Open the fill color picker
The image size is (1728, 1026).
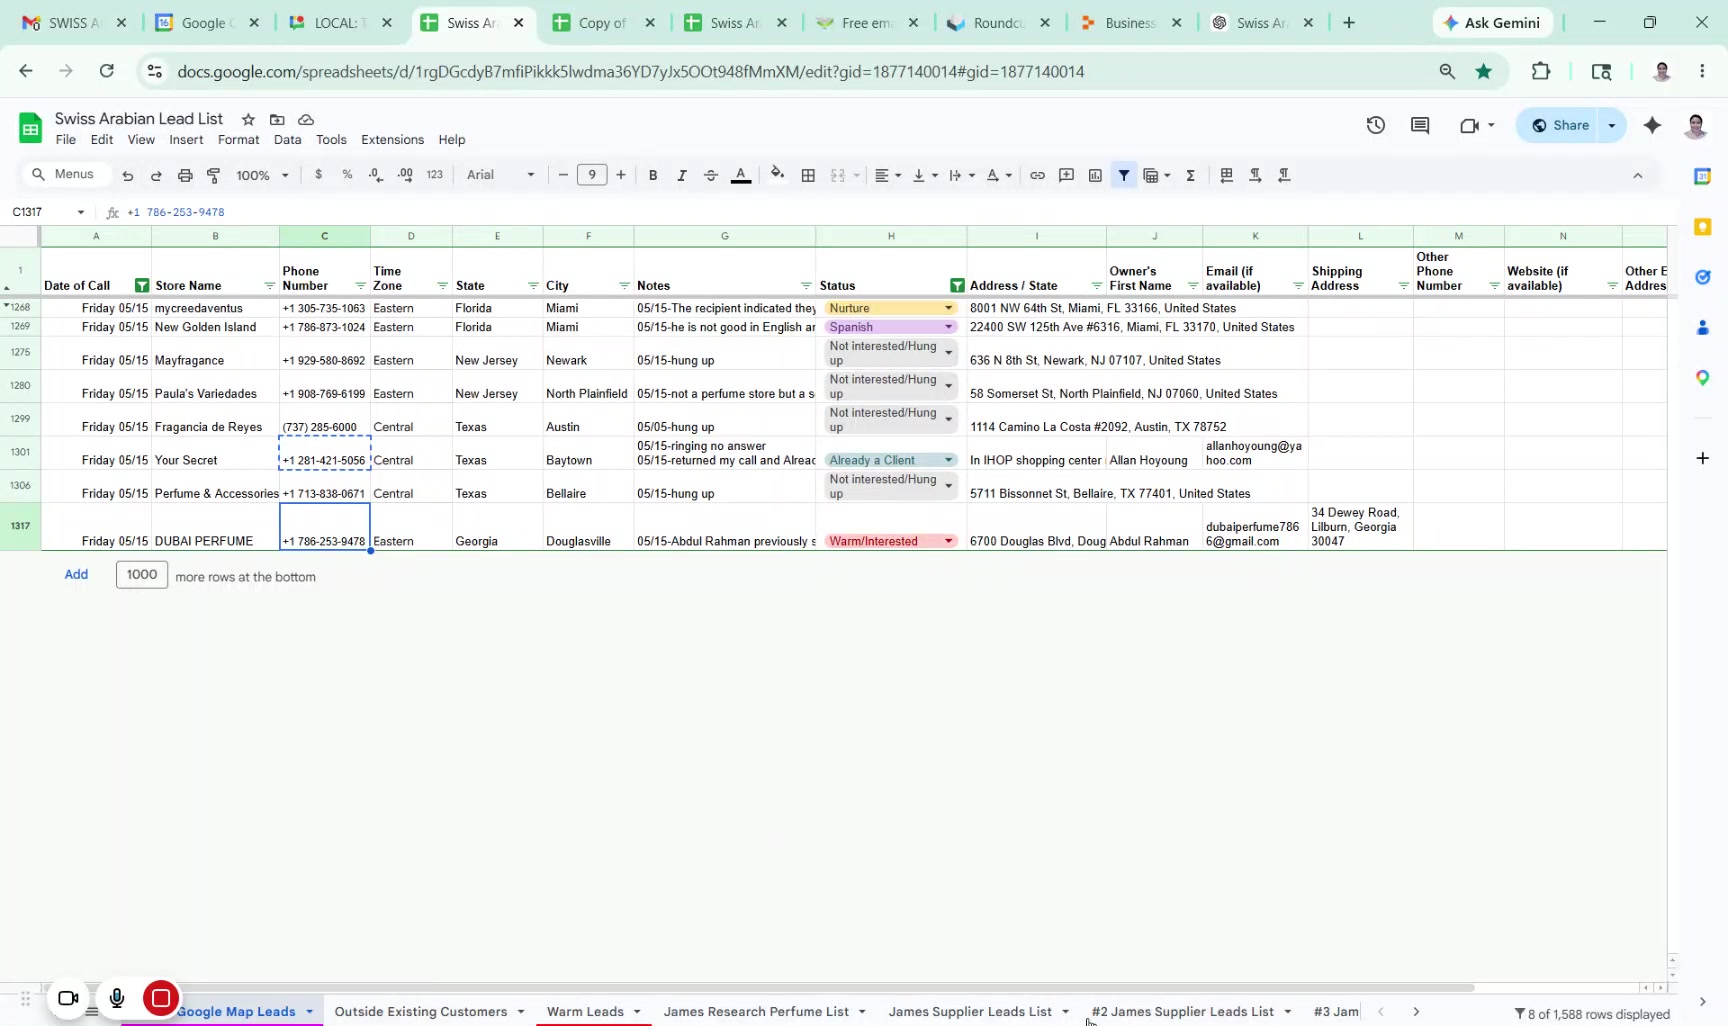[777, 175]
